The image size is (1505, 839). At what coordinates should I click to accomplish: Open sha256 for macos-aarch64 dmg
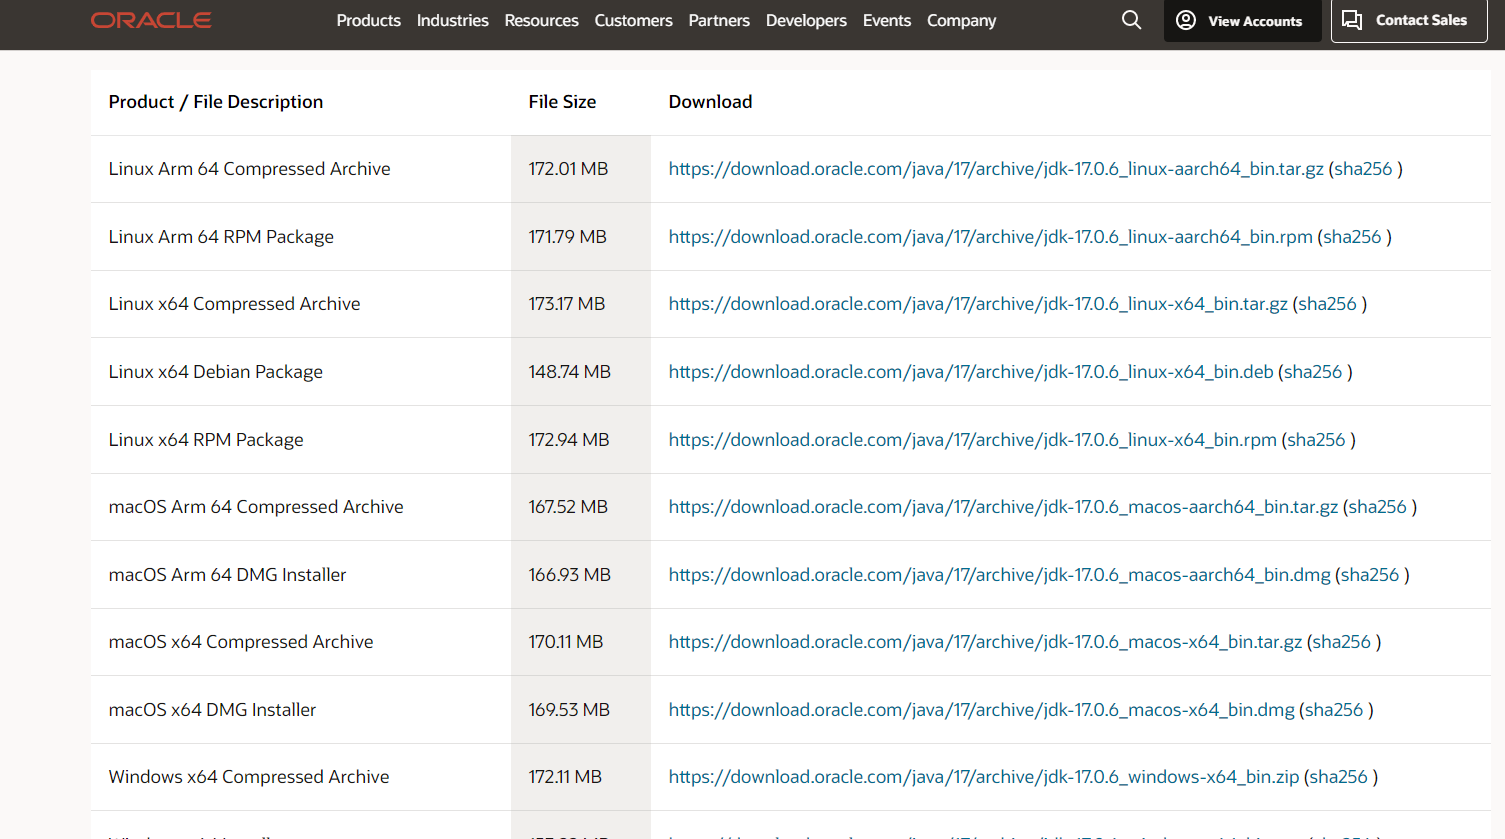click(x=1370, y=575)
